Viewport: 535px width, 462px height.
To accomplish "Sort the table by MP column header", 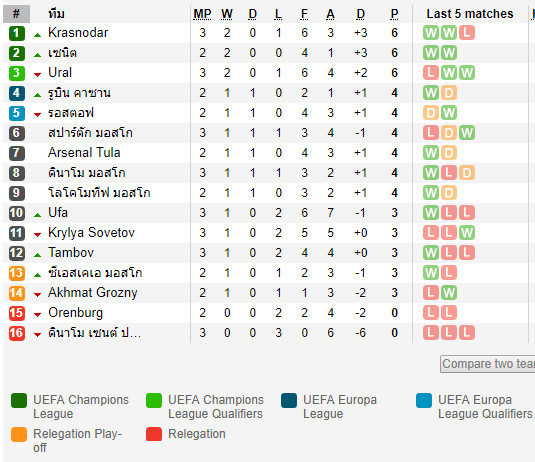I will 202,14.
